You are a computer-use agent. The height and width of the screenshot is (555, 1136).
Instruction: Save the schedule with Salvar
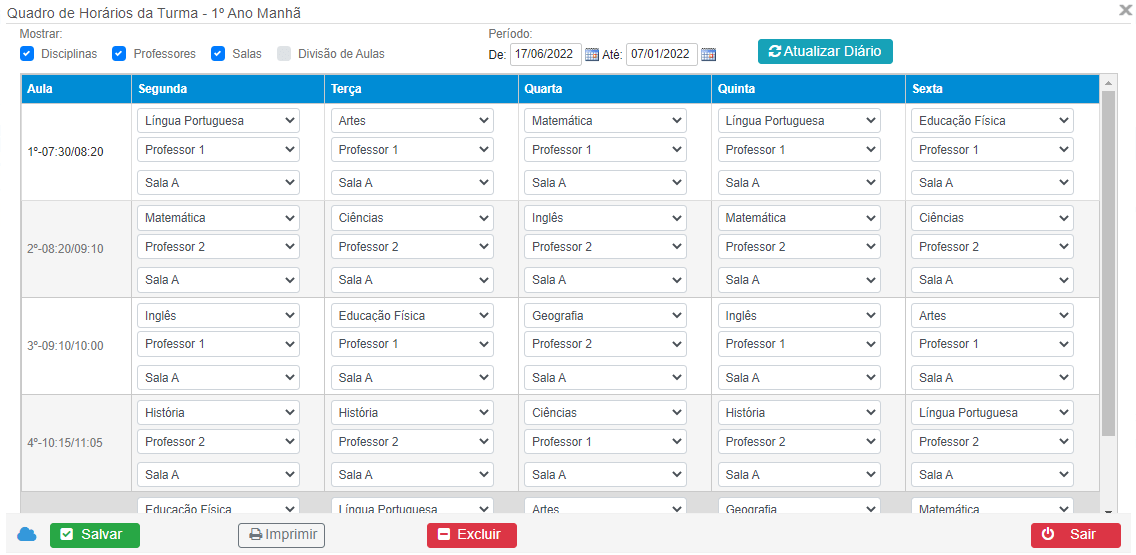tap(95, 535)
